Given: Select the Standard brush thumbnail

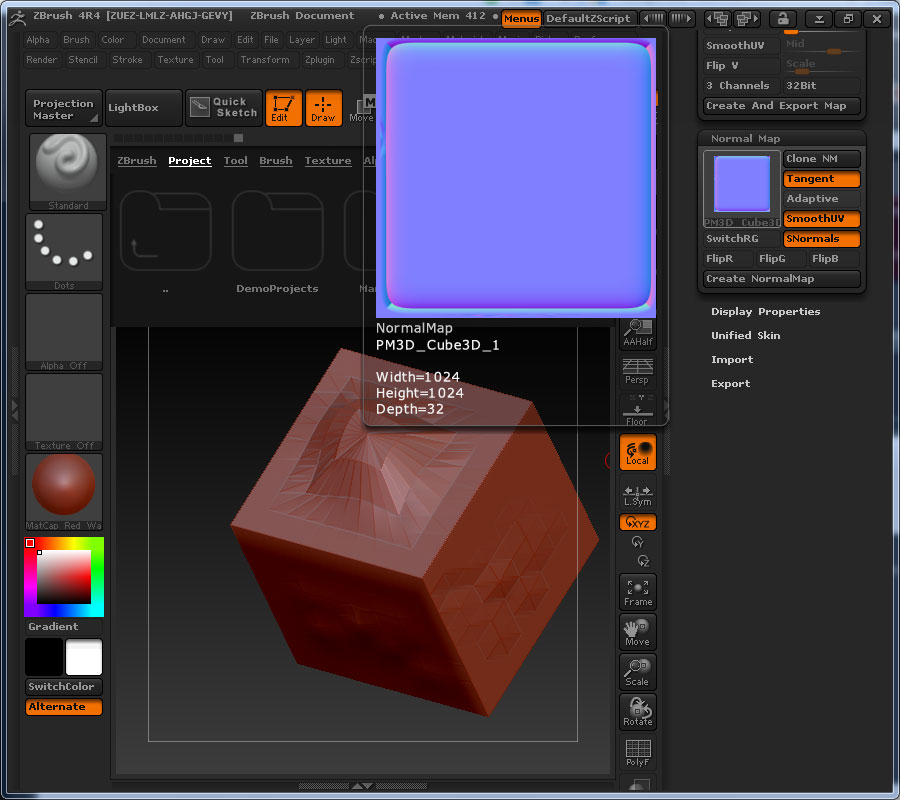Looking at the screenshot, I should click(x=68, y=172).
